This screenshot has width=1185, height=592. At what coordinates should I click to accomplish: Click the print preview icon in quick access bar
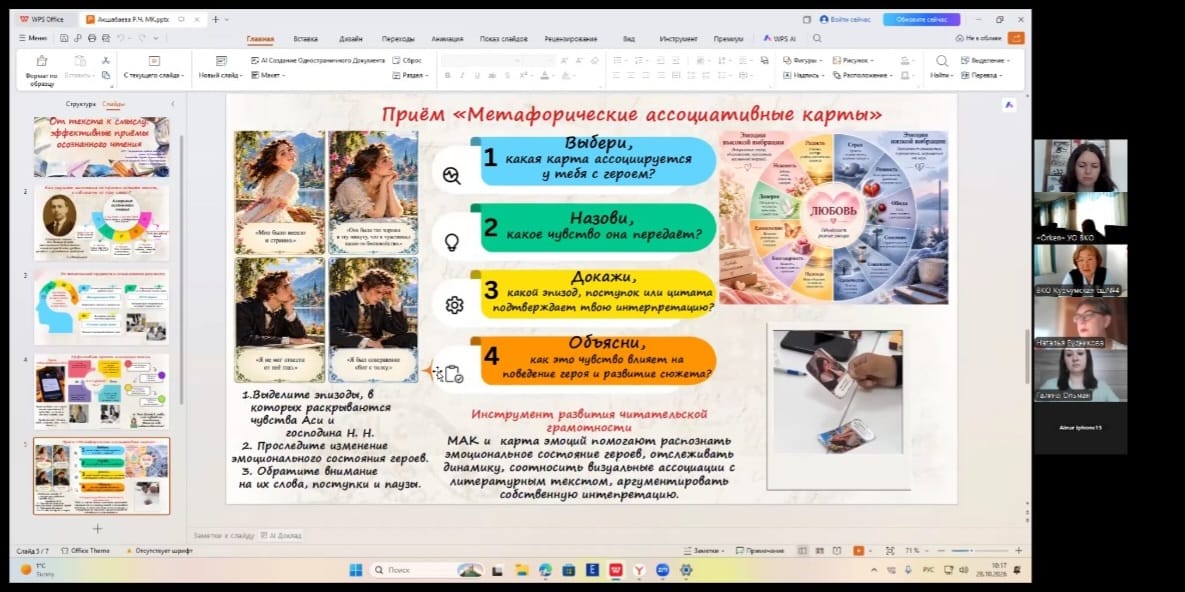[106, 38]
